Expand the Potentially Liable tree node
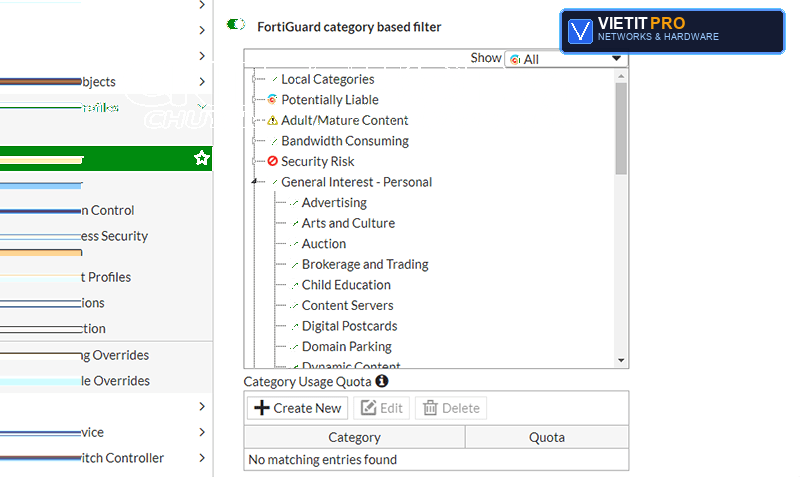Screen dimensions: 800x477 point(254,99)
